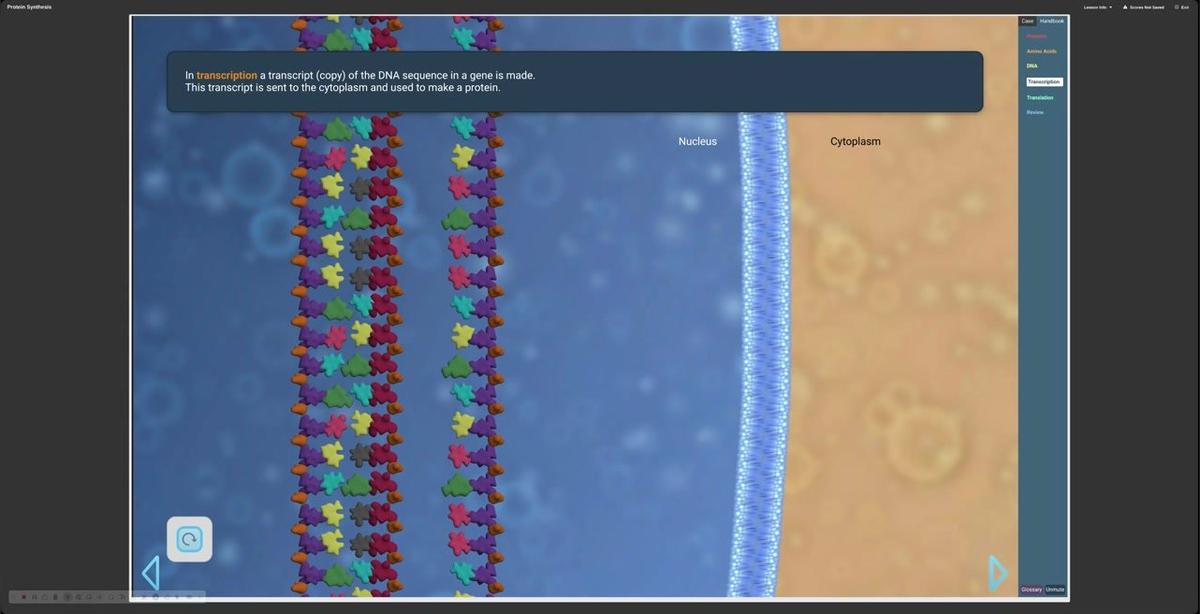The width and height of the screenshot is (1200, 614).
Task: Open the Lesson Info dropdown
Action: tap(1097, 7)
